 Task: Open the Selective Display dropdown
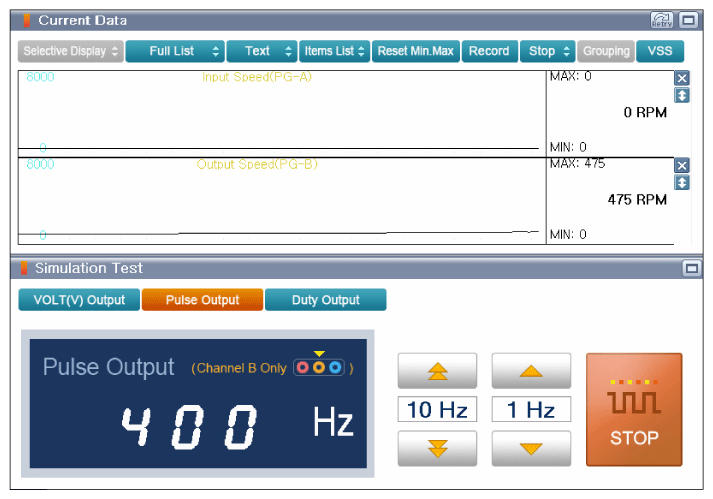point(70,51)
